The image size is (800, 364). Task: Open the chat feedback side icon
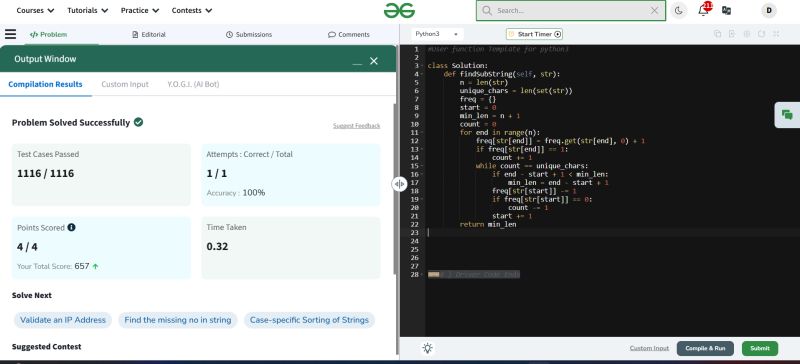787,115
